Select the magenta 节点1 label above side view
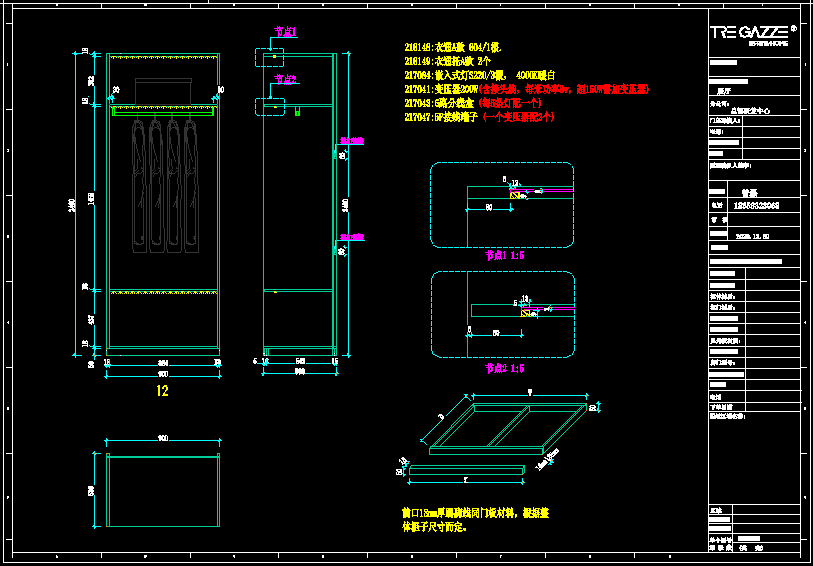813x566 pixels. [x=285, y=33]
